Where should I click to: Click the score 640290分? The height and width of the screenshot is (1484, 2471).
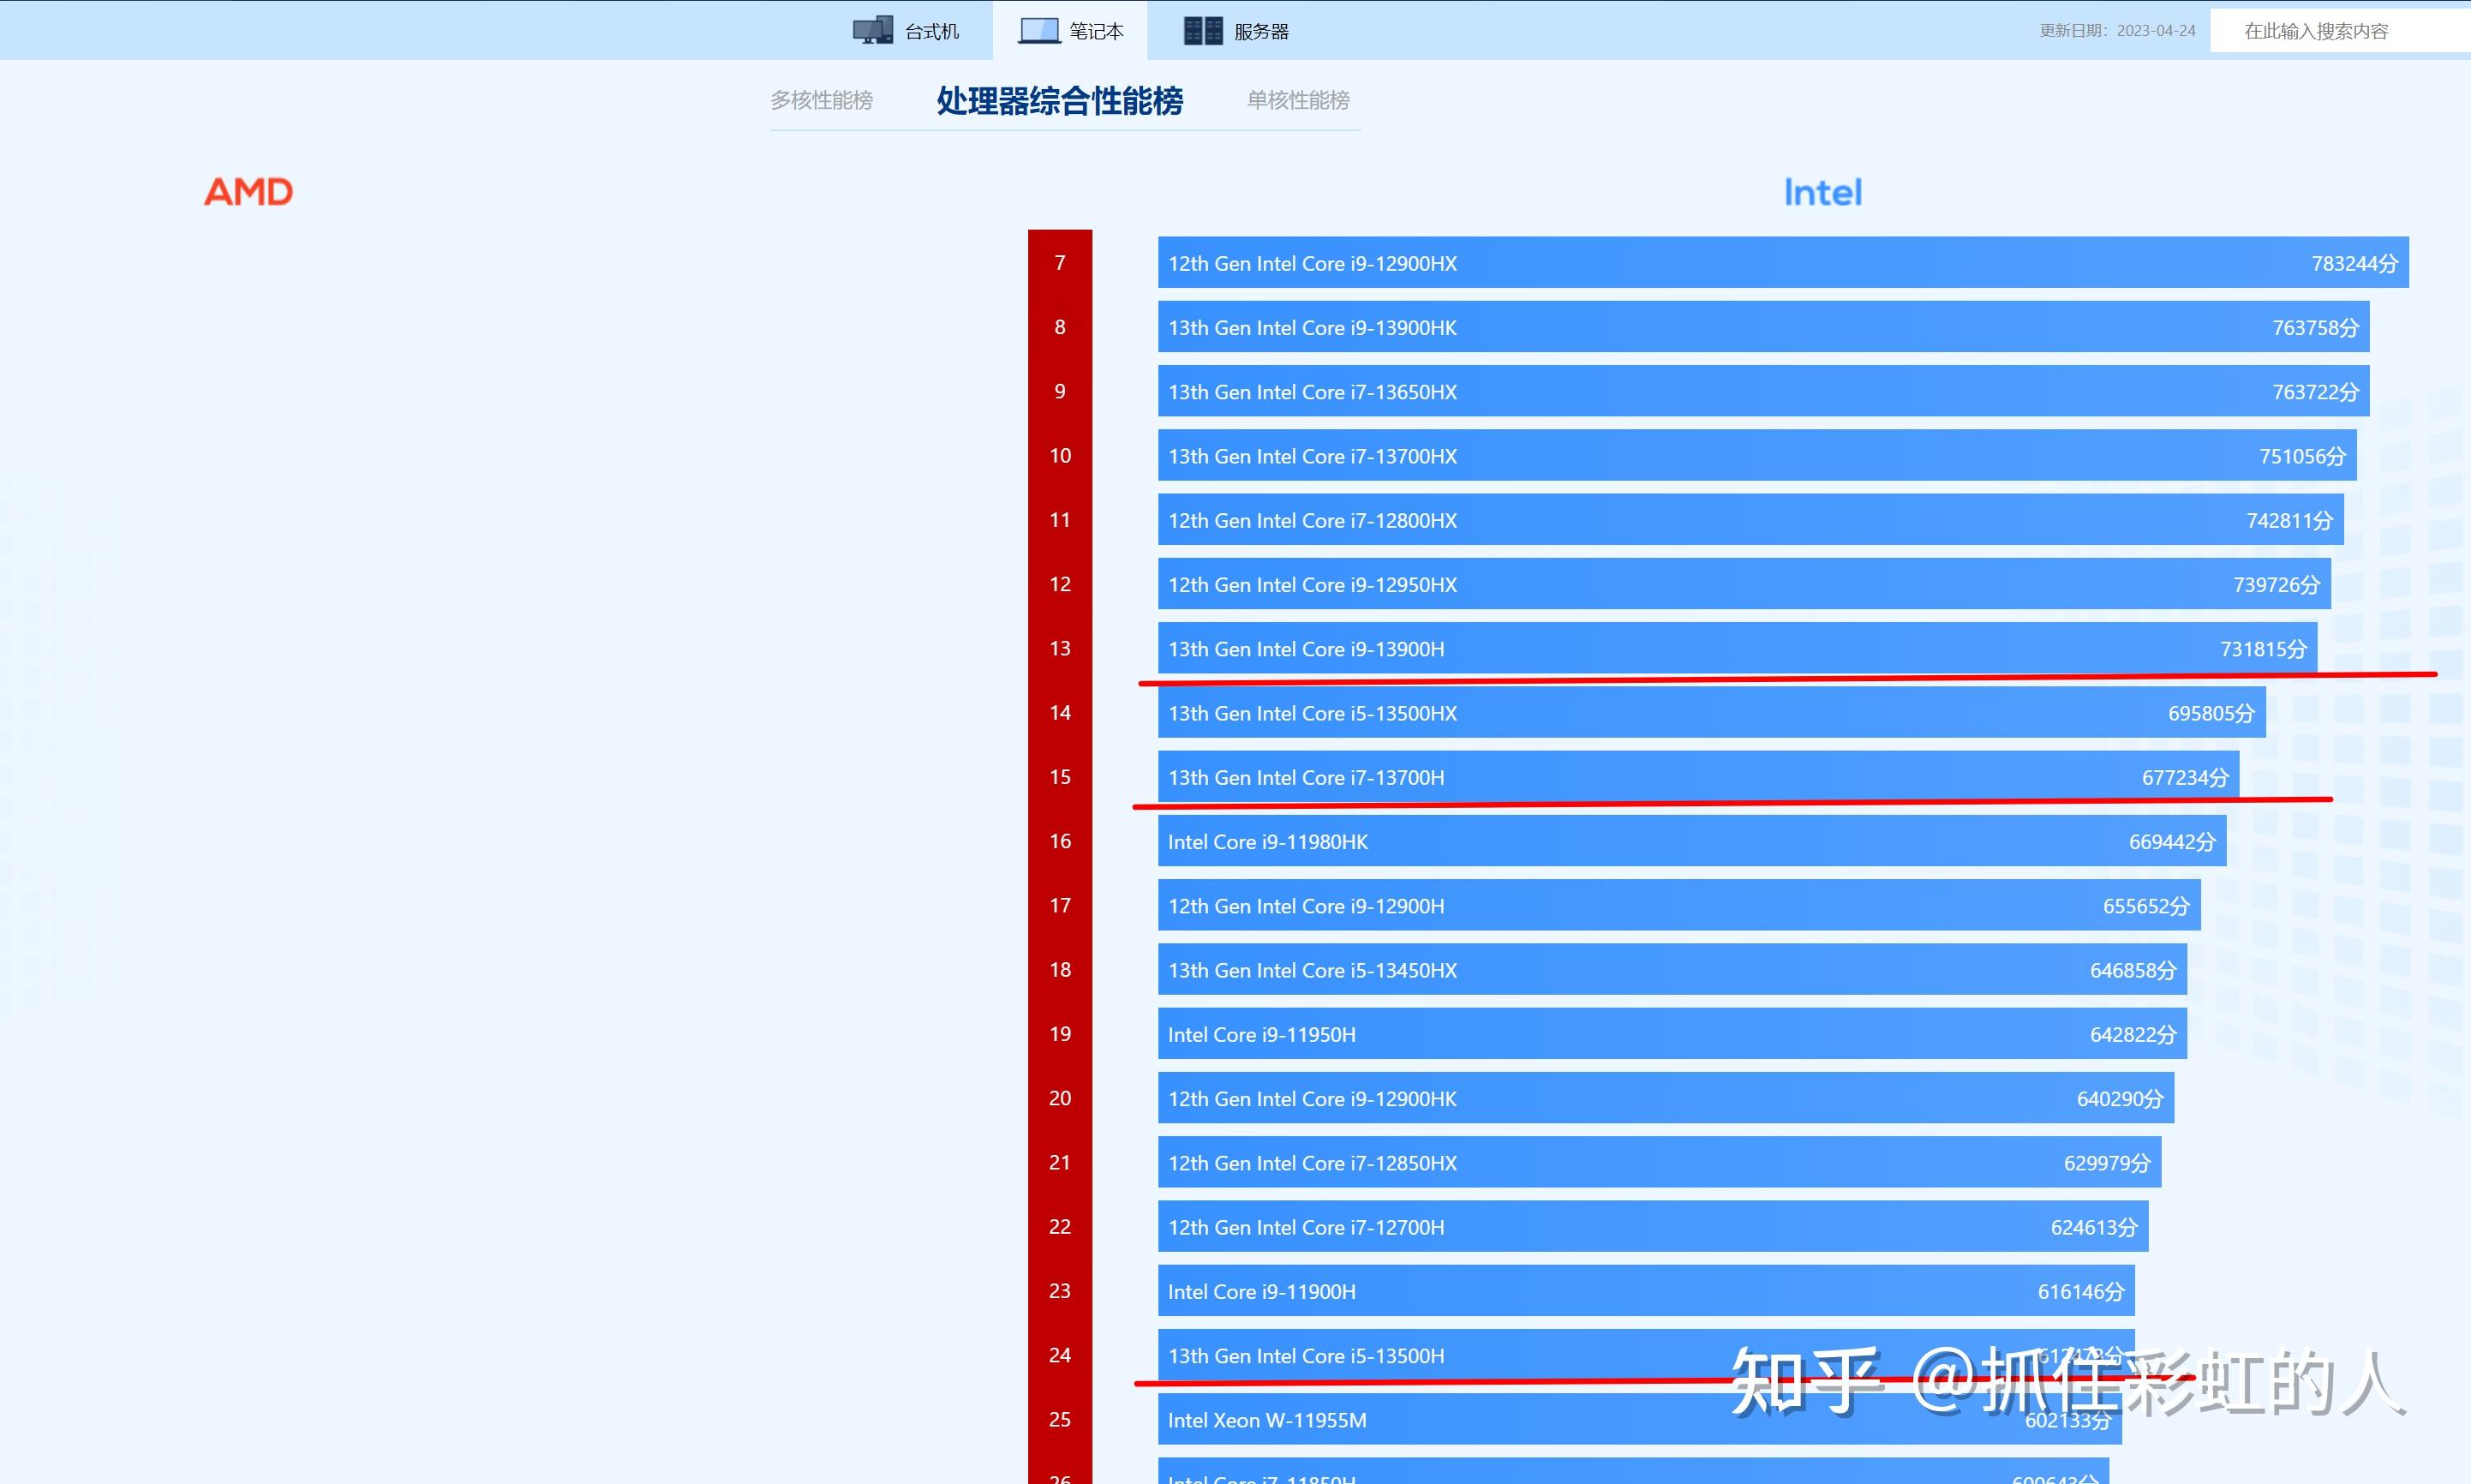2120,1099
